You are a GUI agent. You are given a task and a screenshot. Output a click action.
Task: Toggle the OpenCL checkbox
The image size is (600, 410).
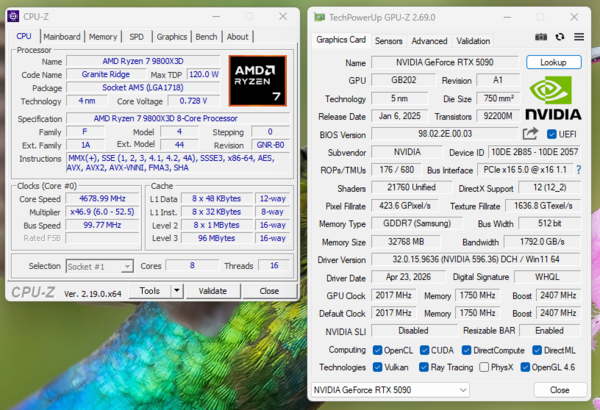(377, 350)
